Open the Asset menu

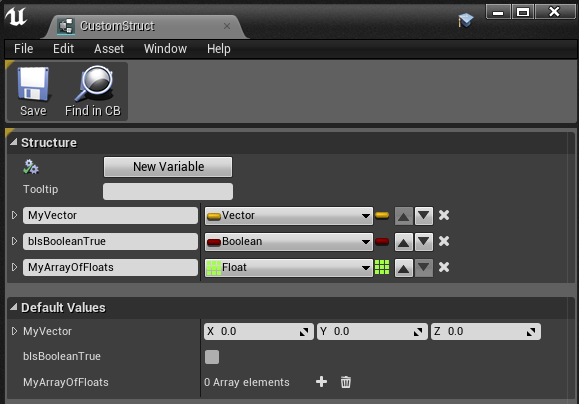click(x=109, y=49)
